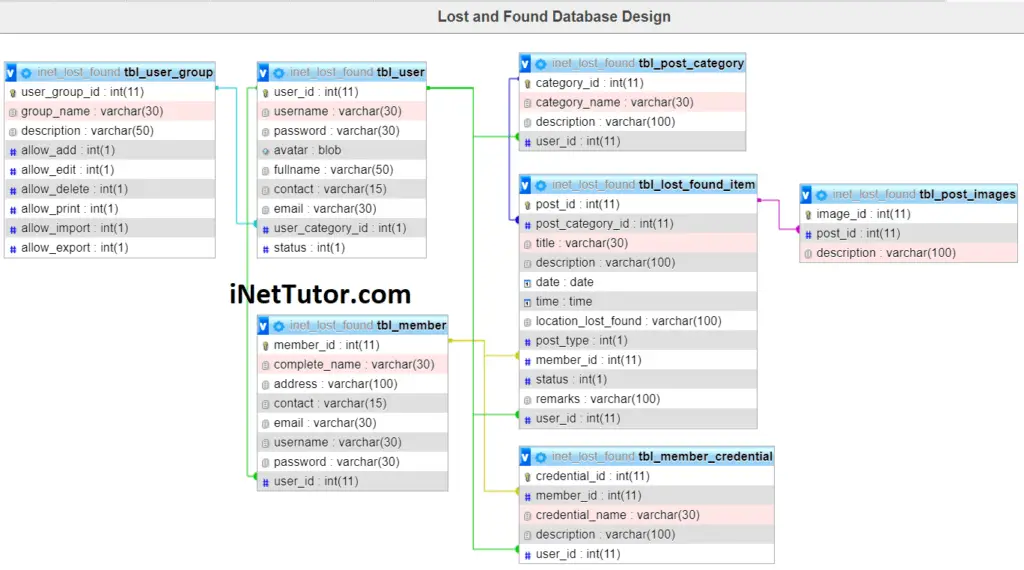Select 'user_id : int(11)' in tbl_member
Viewport: 1024px width, 570px height.
pos(353,481)
